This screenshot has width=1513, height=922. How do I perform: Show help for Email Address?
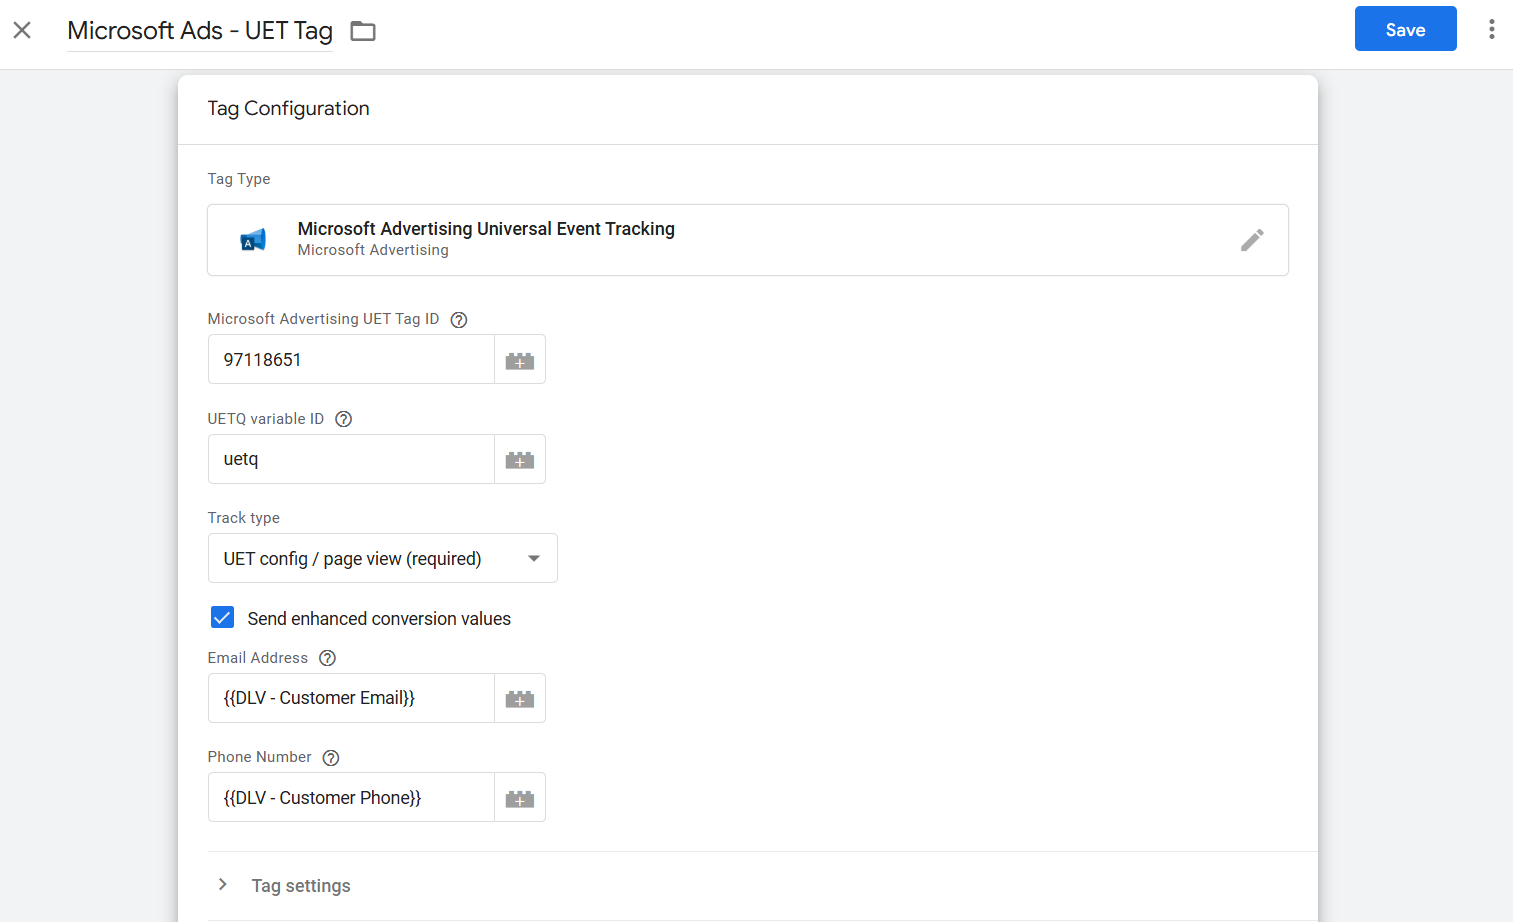point(327,658)
